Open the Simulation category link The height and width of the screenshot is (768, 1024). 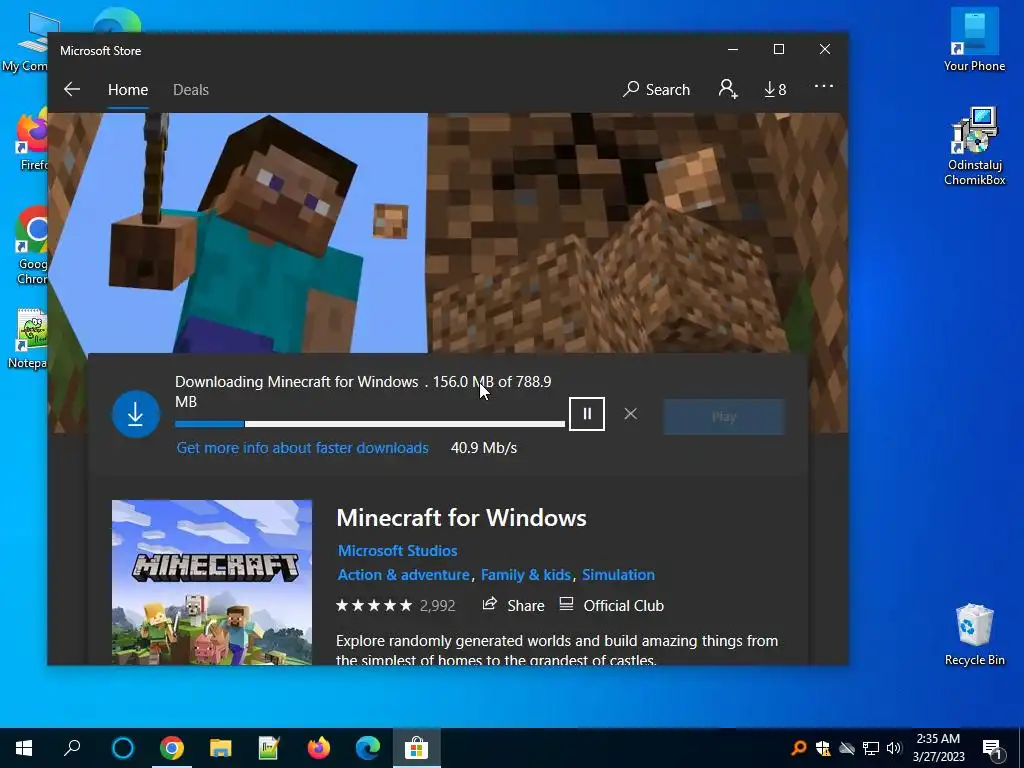618,575
